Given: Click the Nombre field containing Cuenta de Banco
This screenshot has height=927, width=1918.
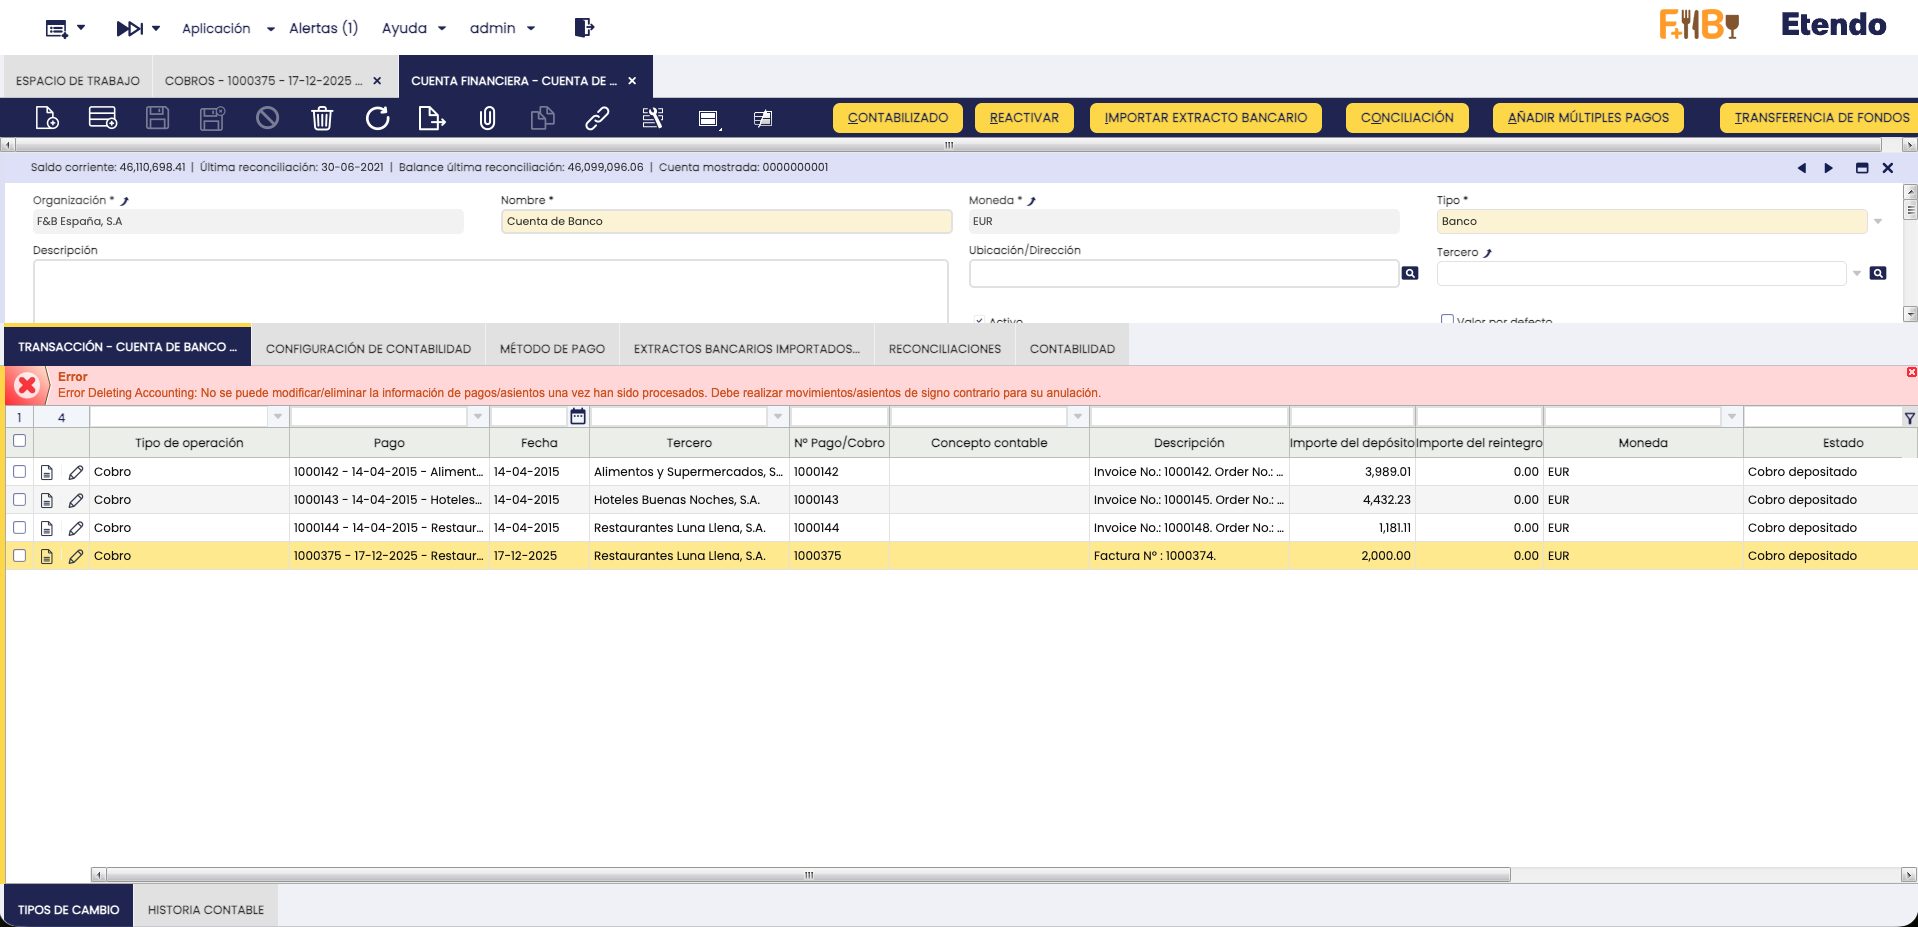Looking at the screenshot, I should (x=725, y=222).
